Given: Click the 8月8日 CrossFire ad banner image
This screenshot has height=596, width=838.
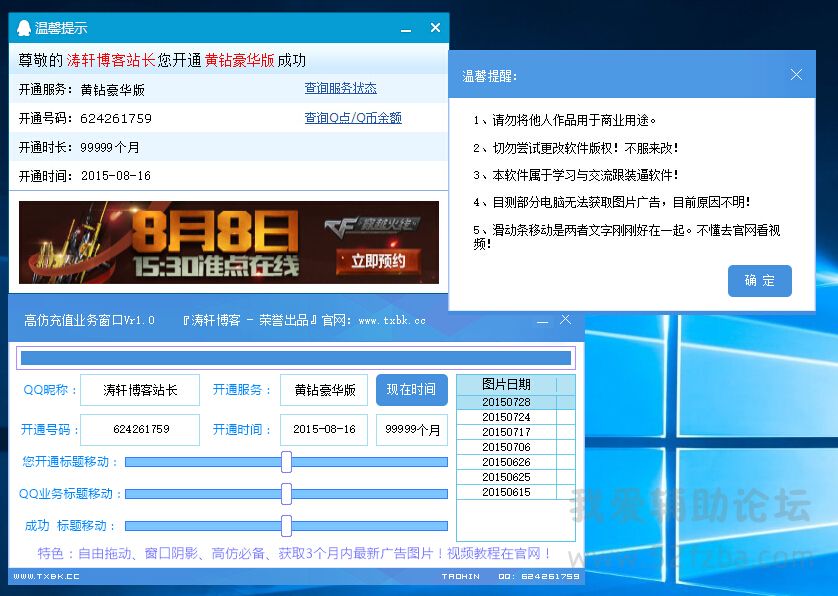Looking at the screenshot, I should coord(229,242).
